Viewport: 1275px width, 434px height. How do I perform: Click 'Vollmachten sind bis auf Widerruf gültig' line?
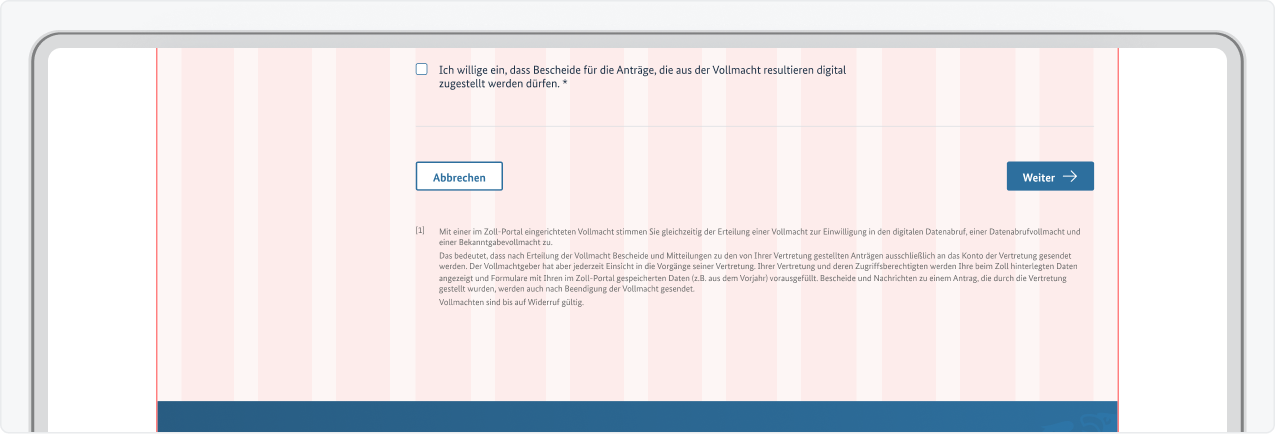click(x=511, y=302)
